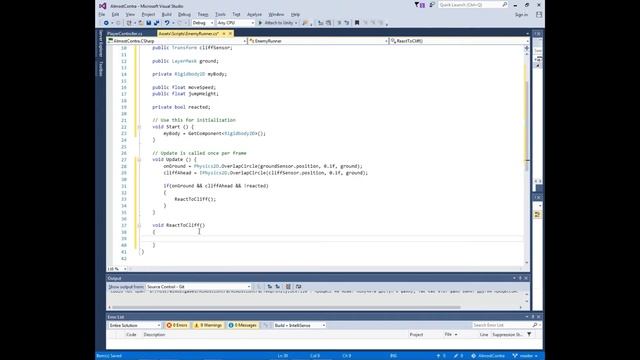640x360 pixels.
Task: Click the Clear All icon in Output toolbar
Action: [288, 287]
